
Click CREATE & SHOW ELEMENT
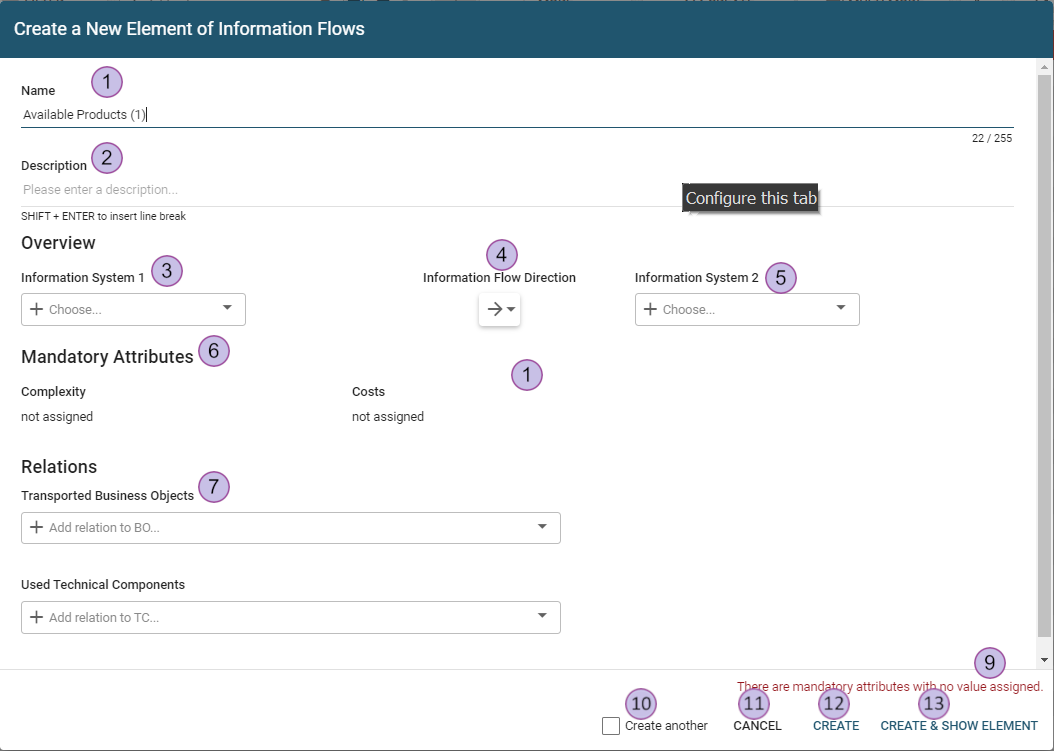pos(958,726)
